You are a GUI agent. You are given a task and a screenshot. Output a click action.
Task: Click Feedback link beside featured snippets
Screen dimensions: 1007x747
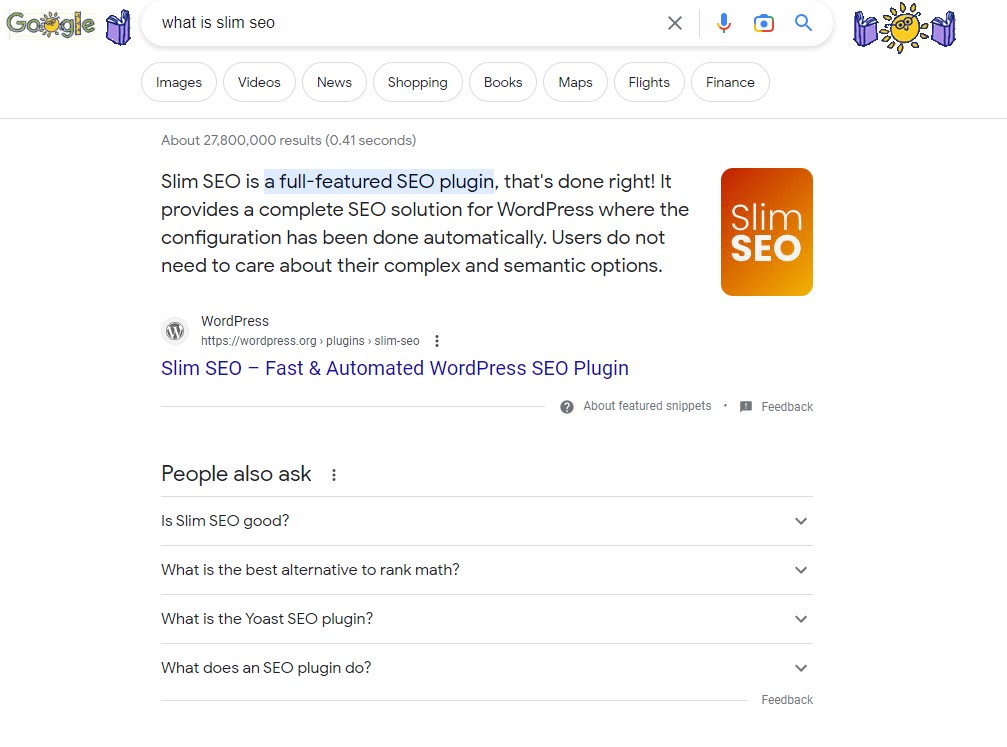pyautogui.click(x=787, y=407)
